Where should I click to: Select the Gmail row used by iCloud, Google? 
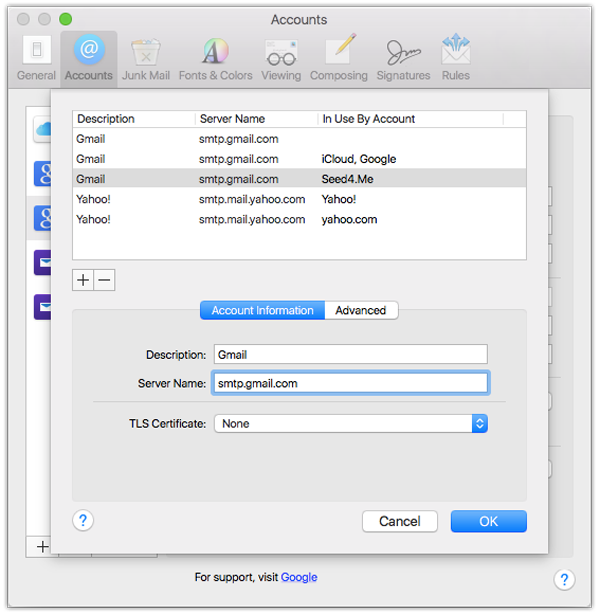click(x=299, y=159)
